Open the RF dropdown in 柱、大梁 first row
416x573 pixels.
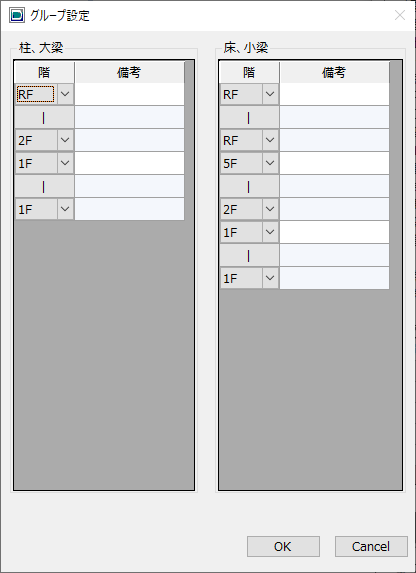tap(65, 94)
